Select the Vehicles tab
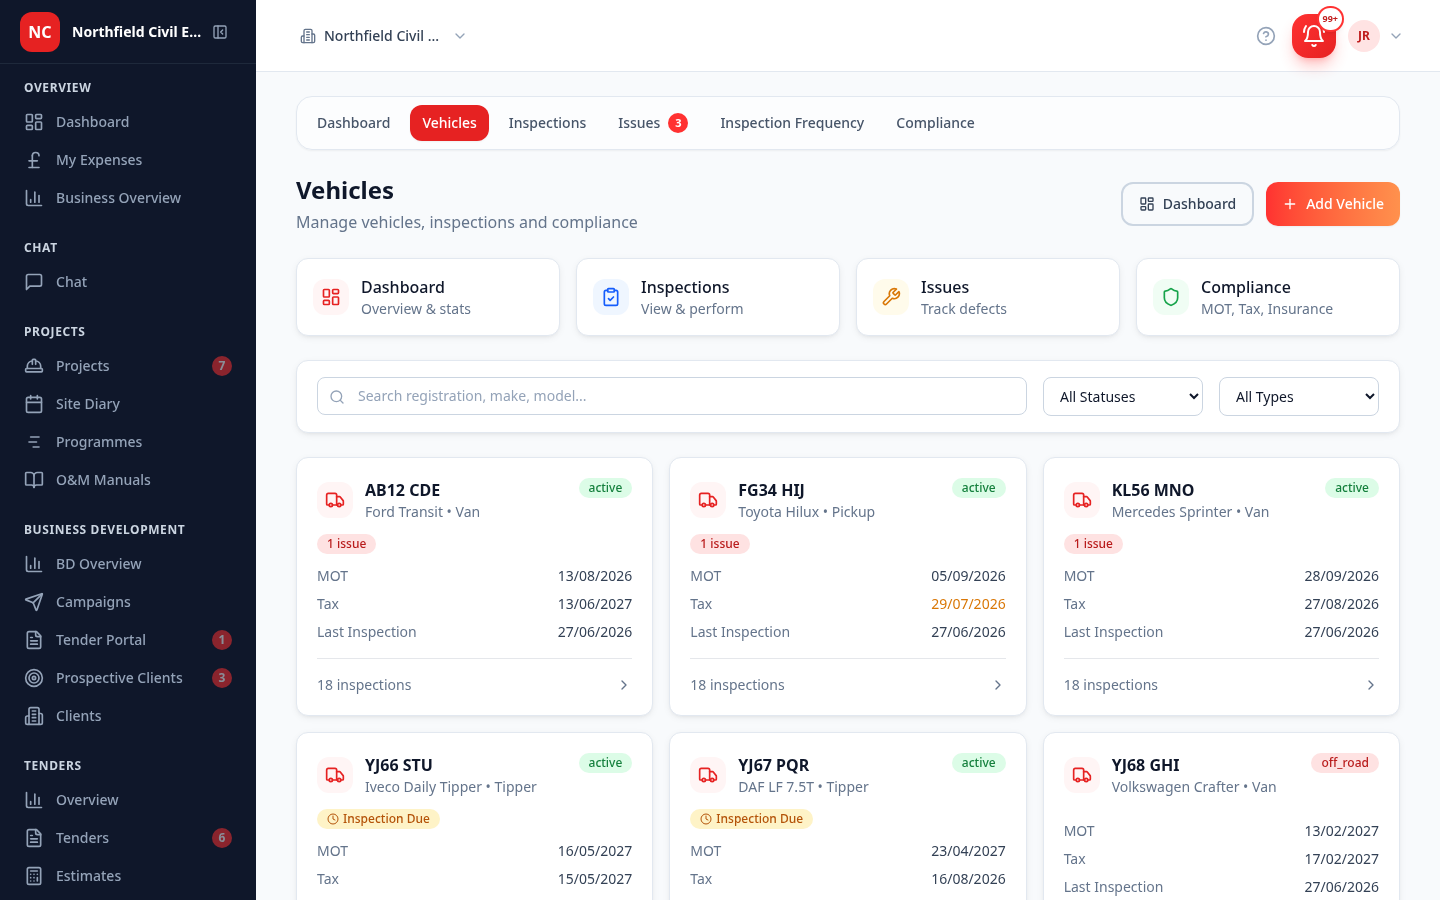1440x900 pixels. [x=449, y=123]
